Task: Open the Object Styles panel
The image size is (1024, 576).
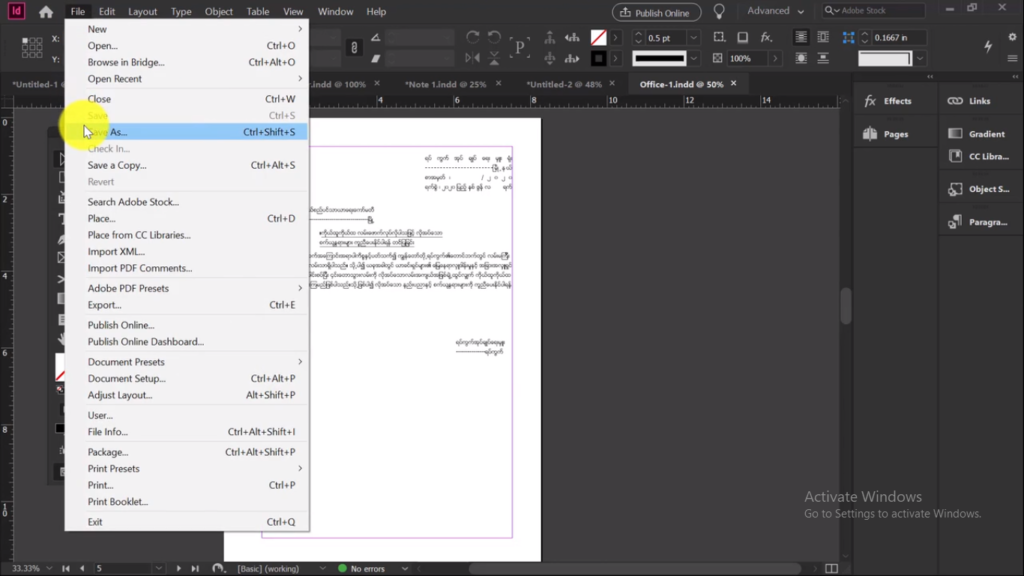Action: pos(978,189)
